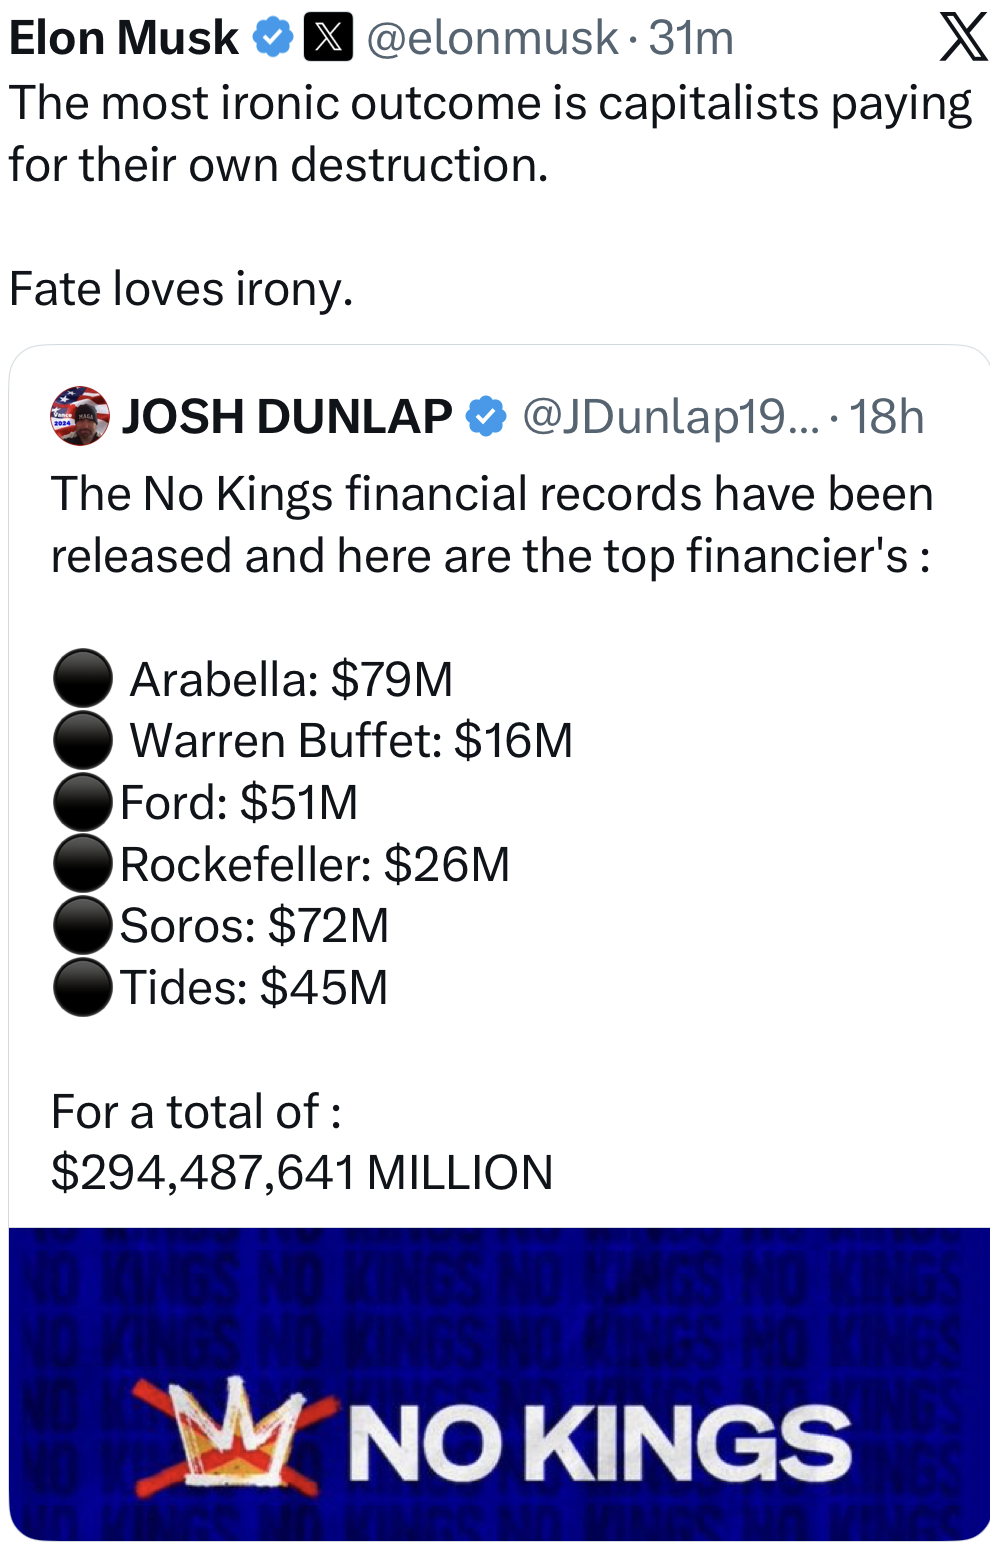Viewport: 990px width, 1544px height.
Task: Open the JOSH DUNLAP display name
Action: click(287, 416)
